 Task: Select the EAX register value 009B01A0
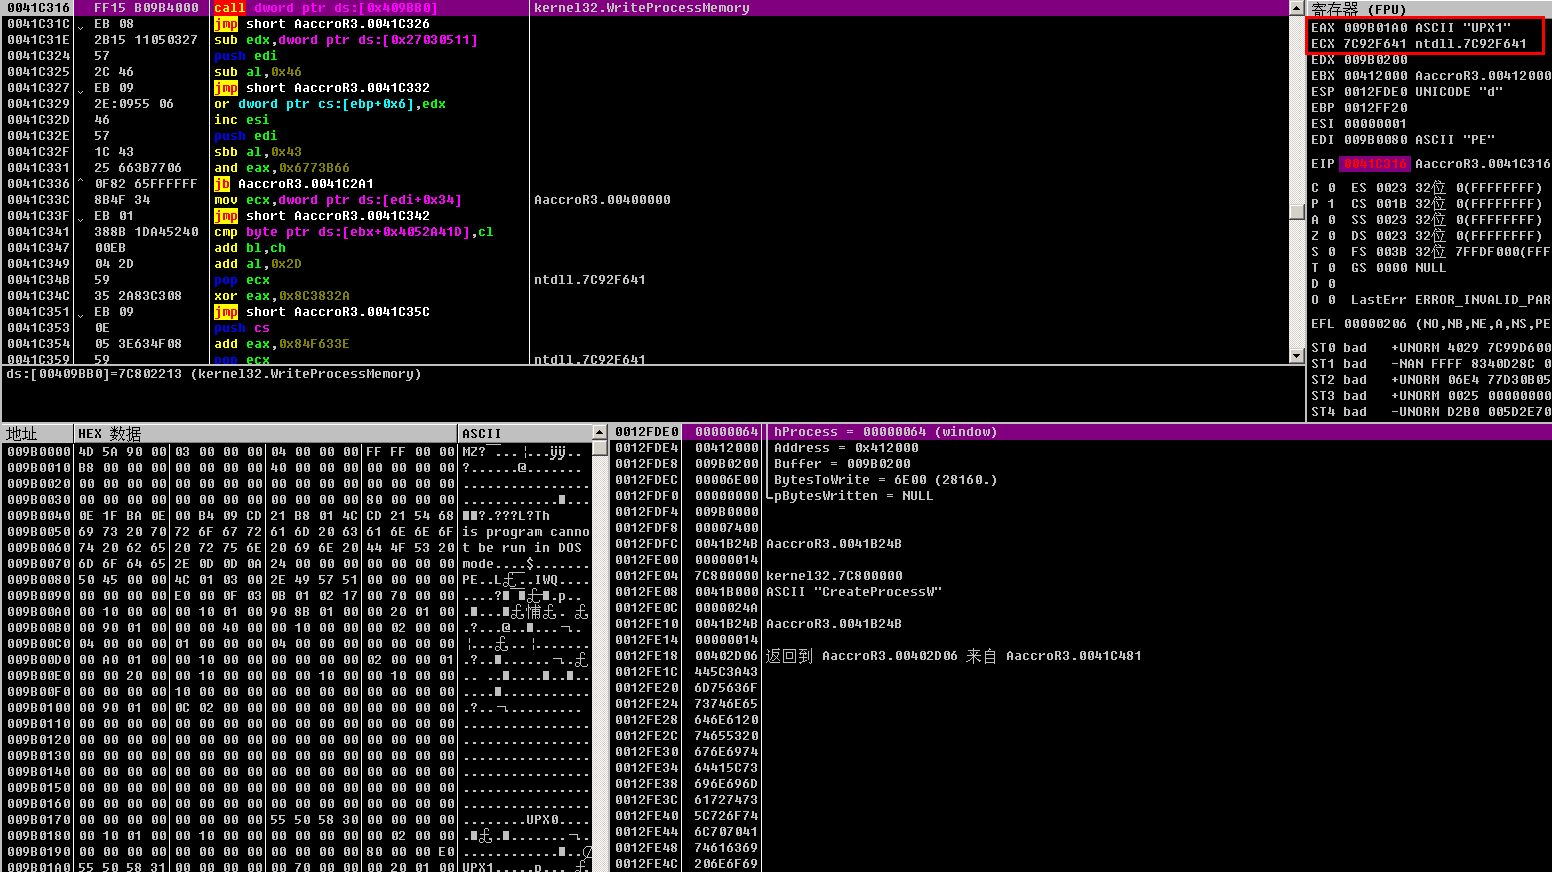pos(1375,28)
